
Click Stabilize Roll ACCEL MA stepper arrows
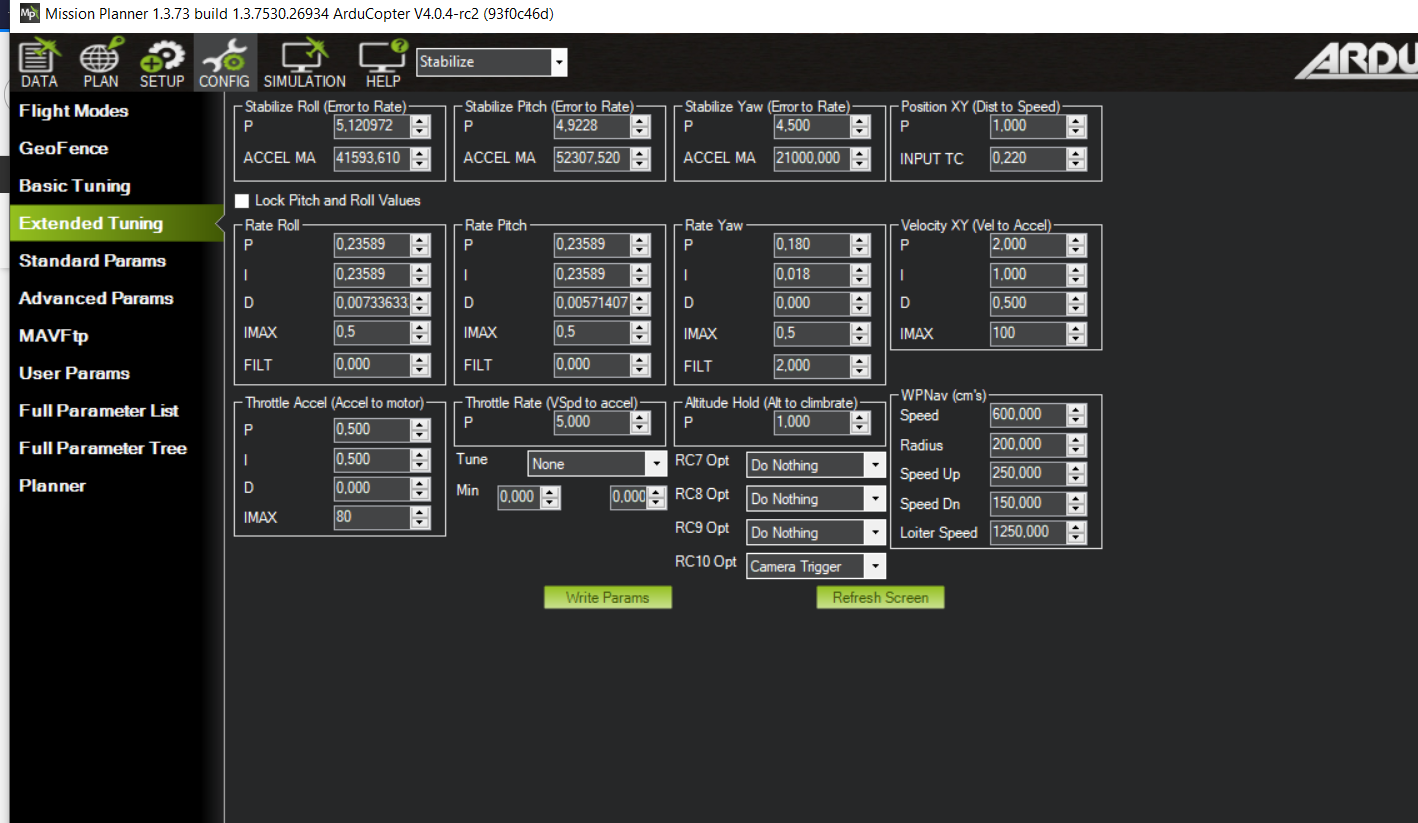[420, 159]
